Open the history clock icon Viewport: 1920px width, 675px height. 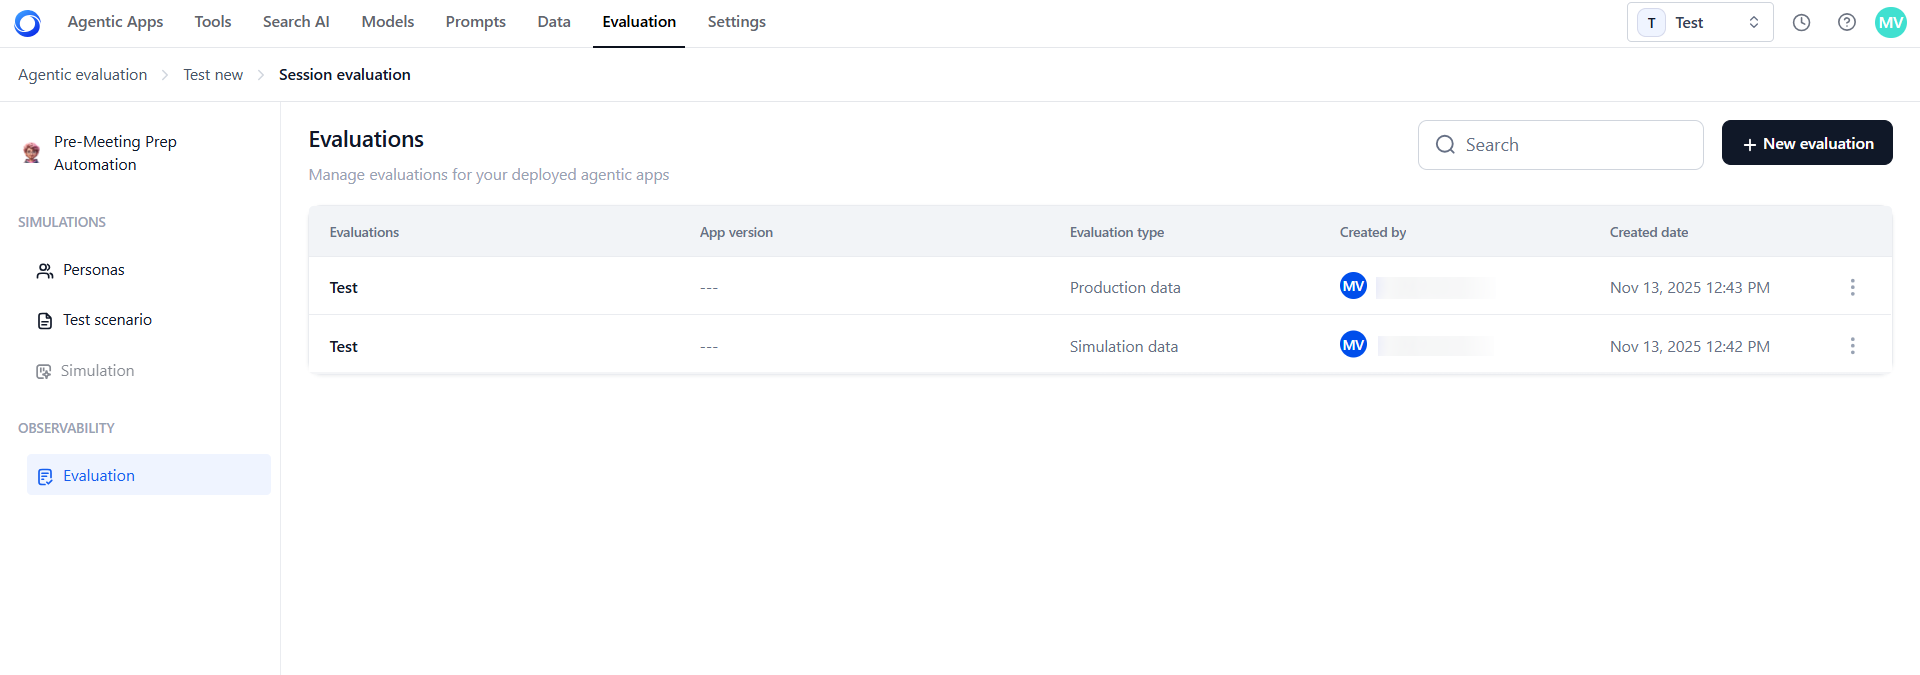[1801, 23]
